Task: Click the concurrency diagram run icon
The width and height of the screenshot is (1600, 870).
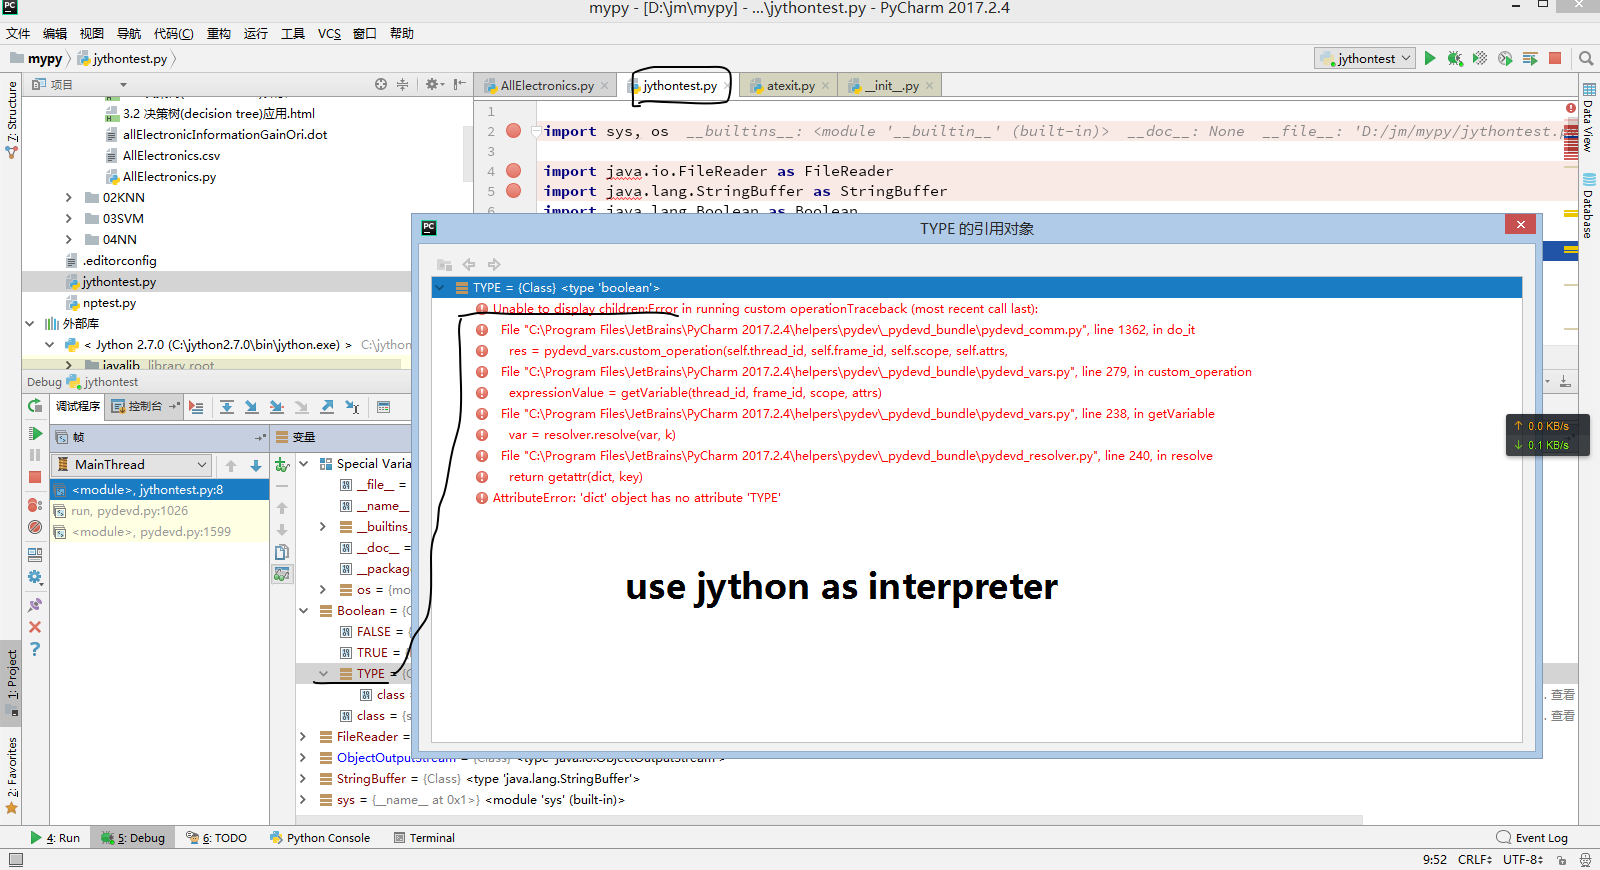Action: 1530,59
